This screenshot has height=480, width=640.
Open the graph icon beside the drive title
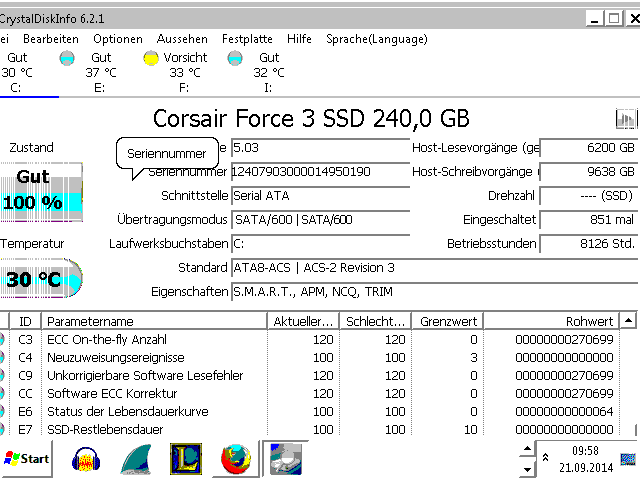pyautogui.click(x=626, y=119)
